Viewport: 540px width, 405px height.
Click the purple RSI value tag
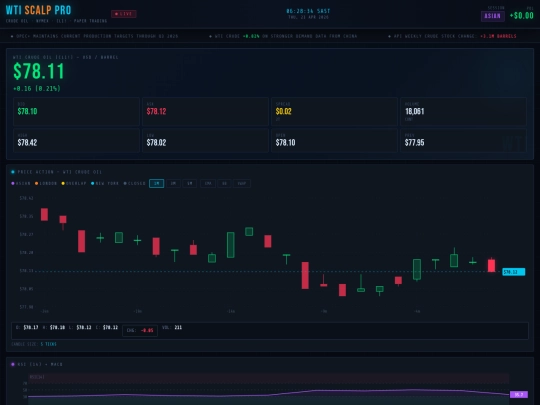519,394
